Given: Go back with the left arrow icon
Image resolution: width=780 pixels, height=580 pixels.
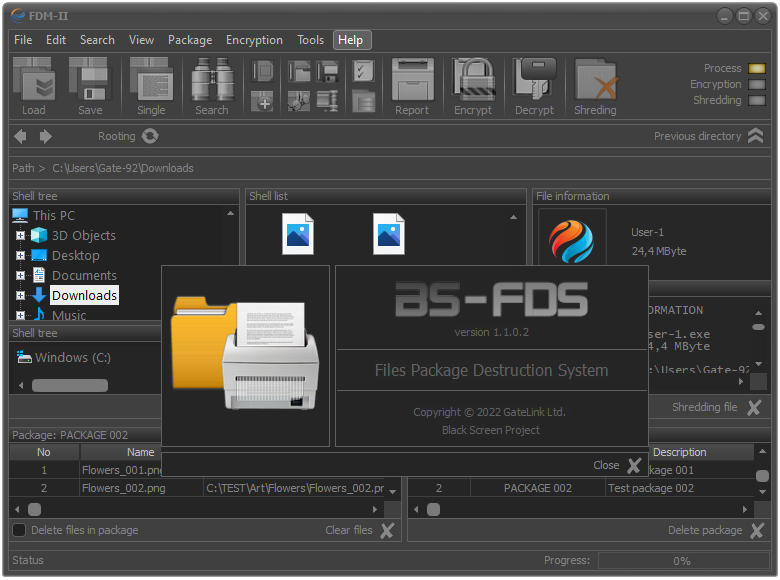Looking at the screenshot, I should point(20,136).
